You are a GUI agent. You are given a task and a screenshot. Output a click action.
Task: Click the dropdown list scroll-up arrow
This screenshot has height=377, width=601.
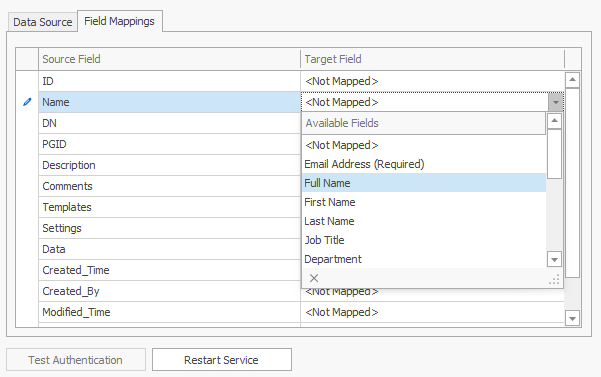tap(554, 121)
